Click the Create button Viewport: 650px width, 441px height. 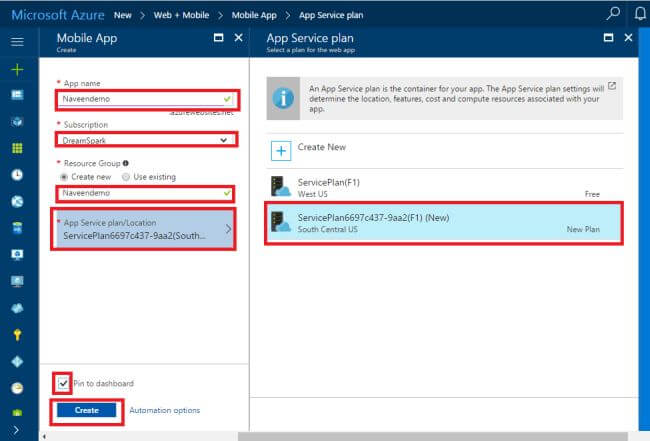click(x=87, y=410)
